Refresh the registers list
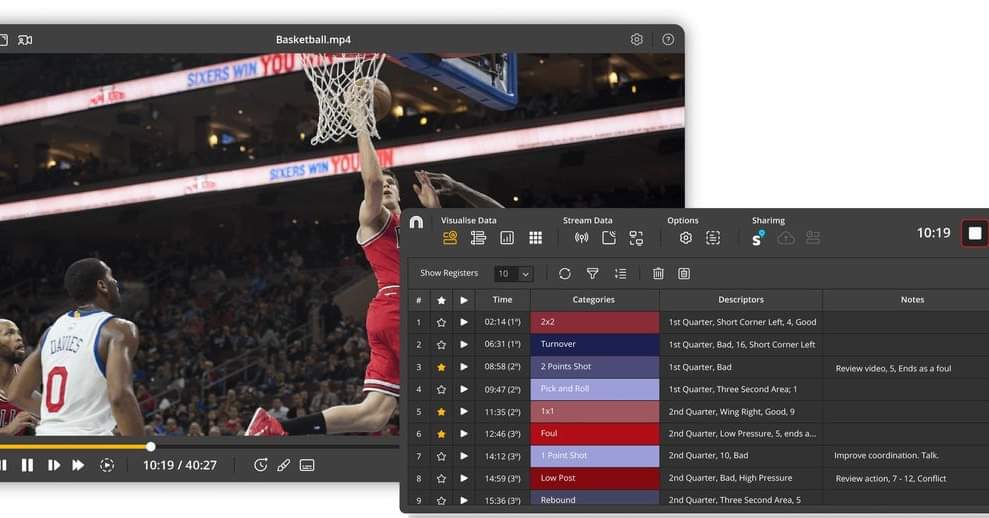Image resolution: width=989 pixels, height=518 pixels. point(565,273)
